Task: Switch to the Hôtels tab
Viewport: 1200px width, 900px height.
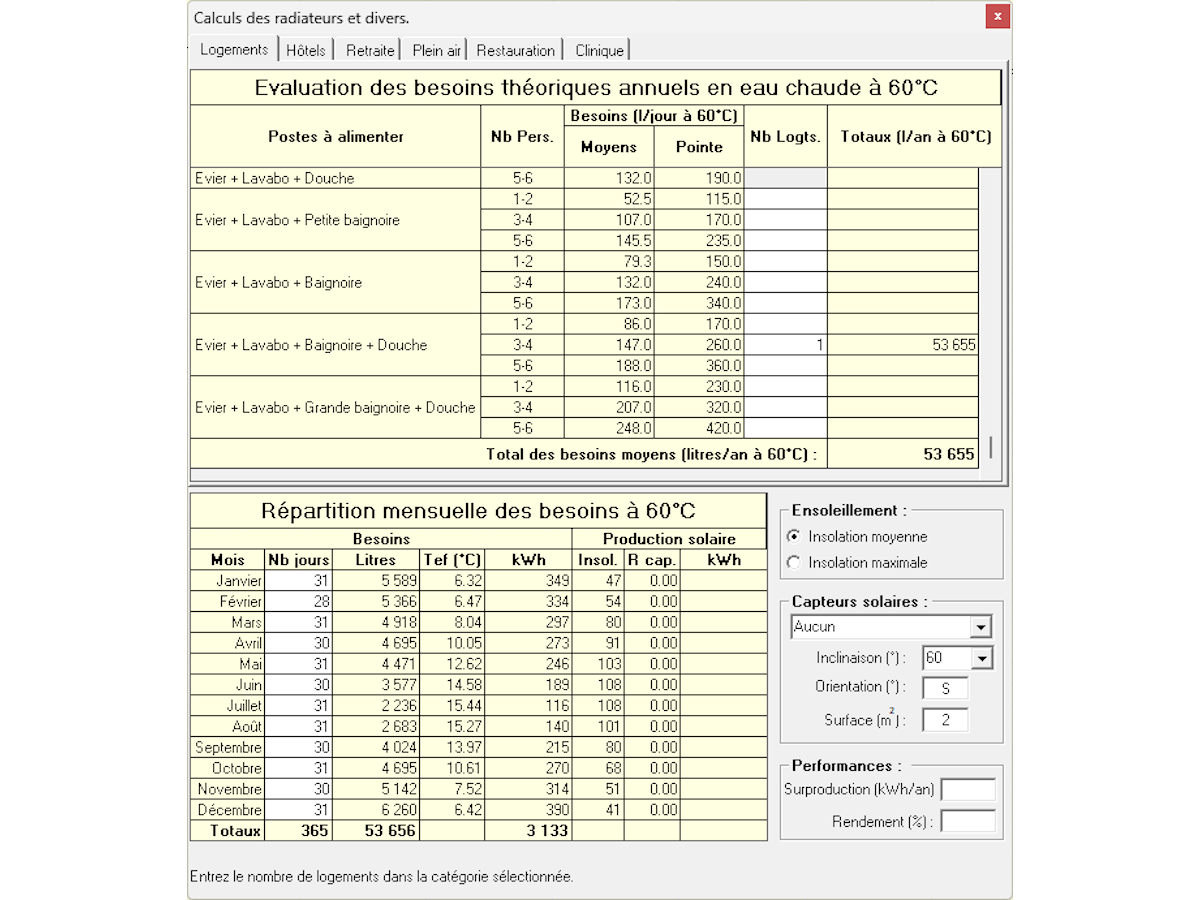Action: point(306,50)
